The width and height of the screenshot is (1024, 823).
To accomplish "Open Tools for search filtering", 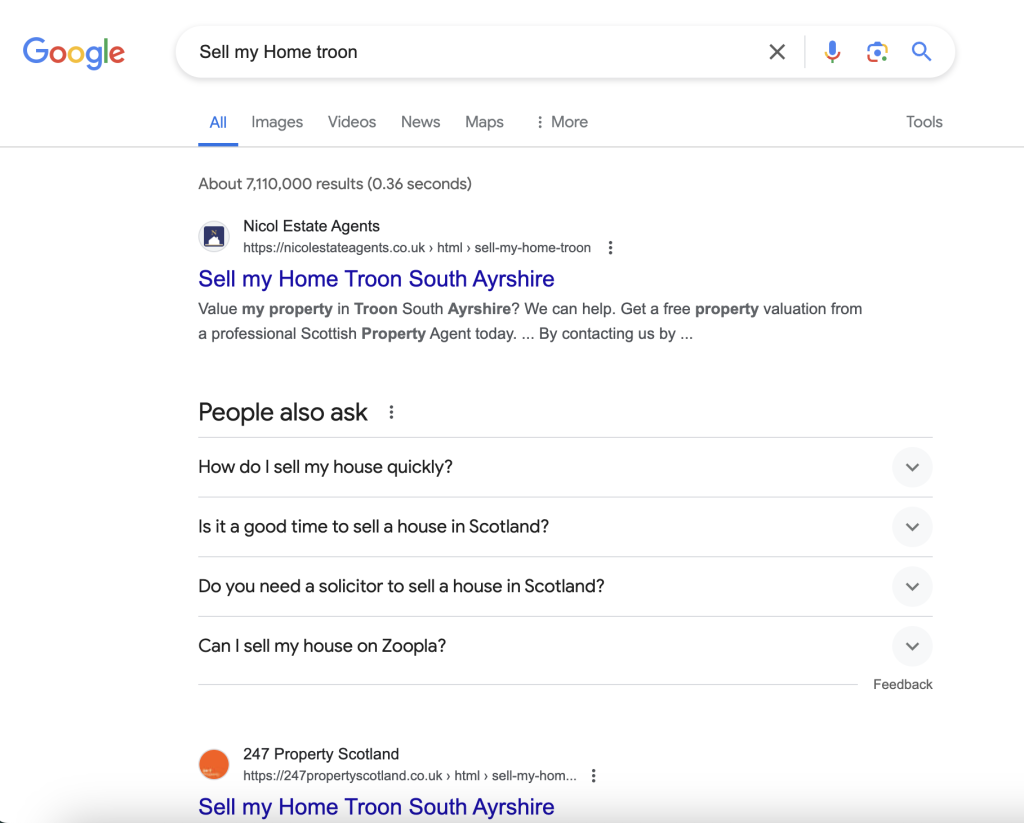I will pyautogui.click(x=923, y=121).
